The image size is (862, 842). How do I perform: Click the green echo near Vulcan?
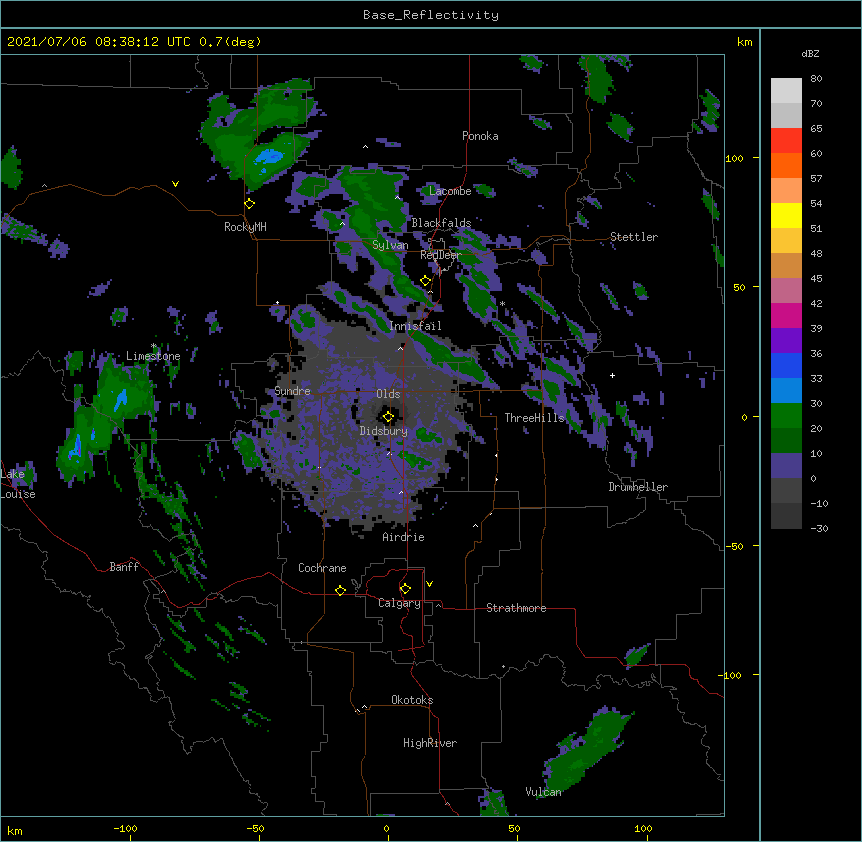(588, 750)
